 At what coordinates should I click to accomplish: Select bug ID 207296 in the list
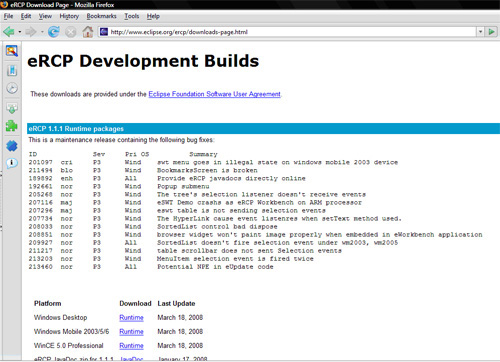40,211
